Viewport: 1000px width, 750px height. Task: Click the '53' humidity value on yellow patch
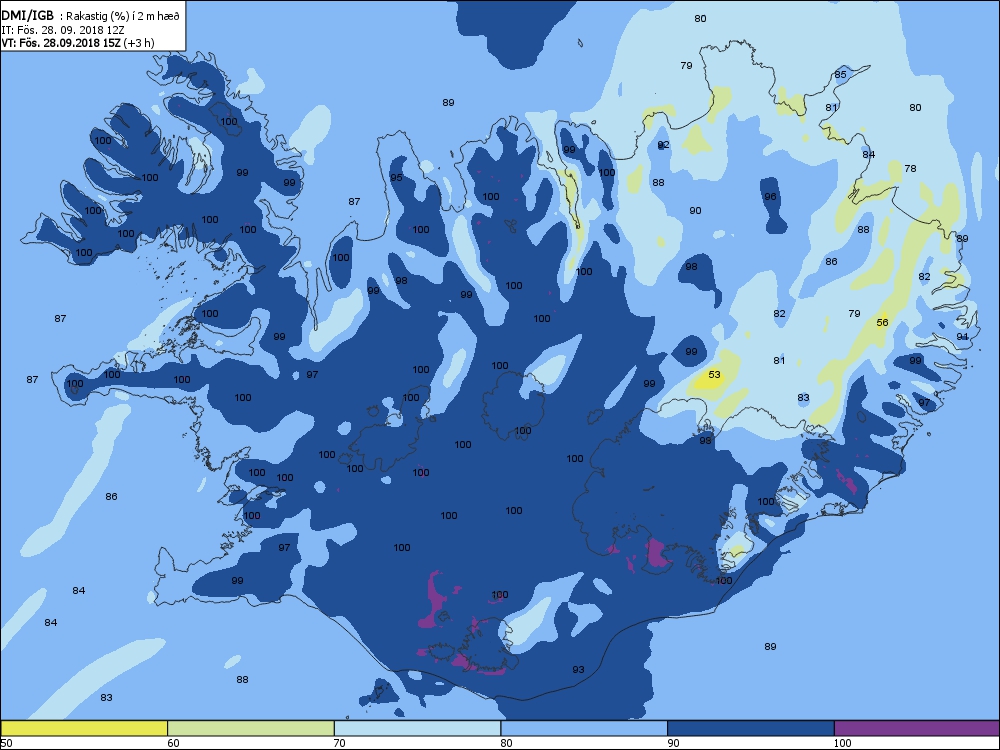pos(714,374)
